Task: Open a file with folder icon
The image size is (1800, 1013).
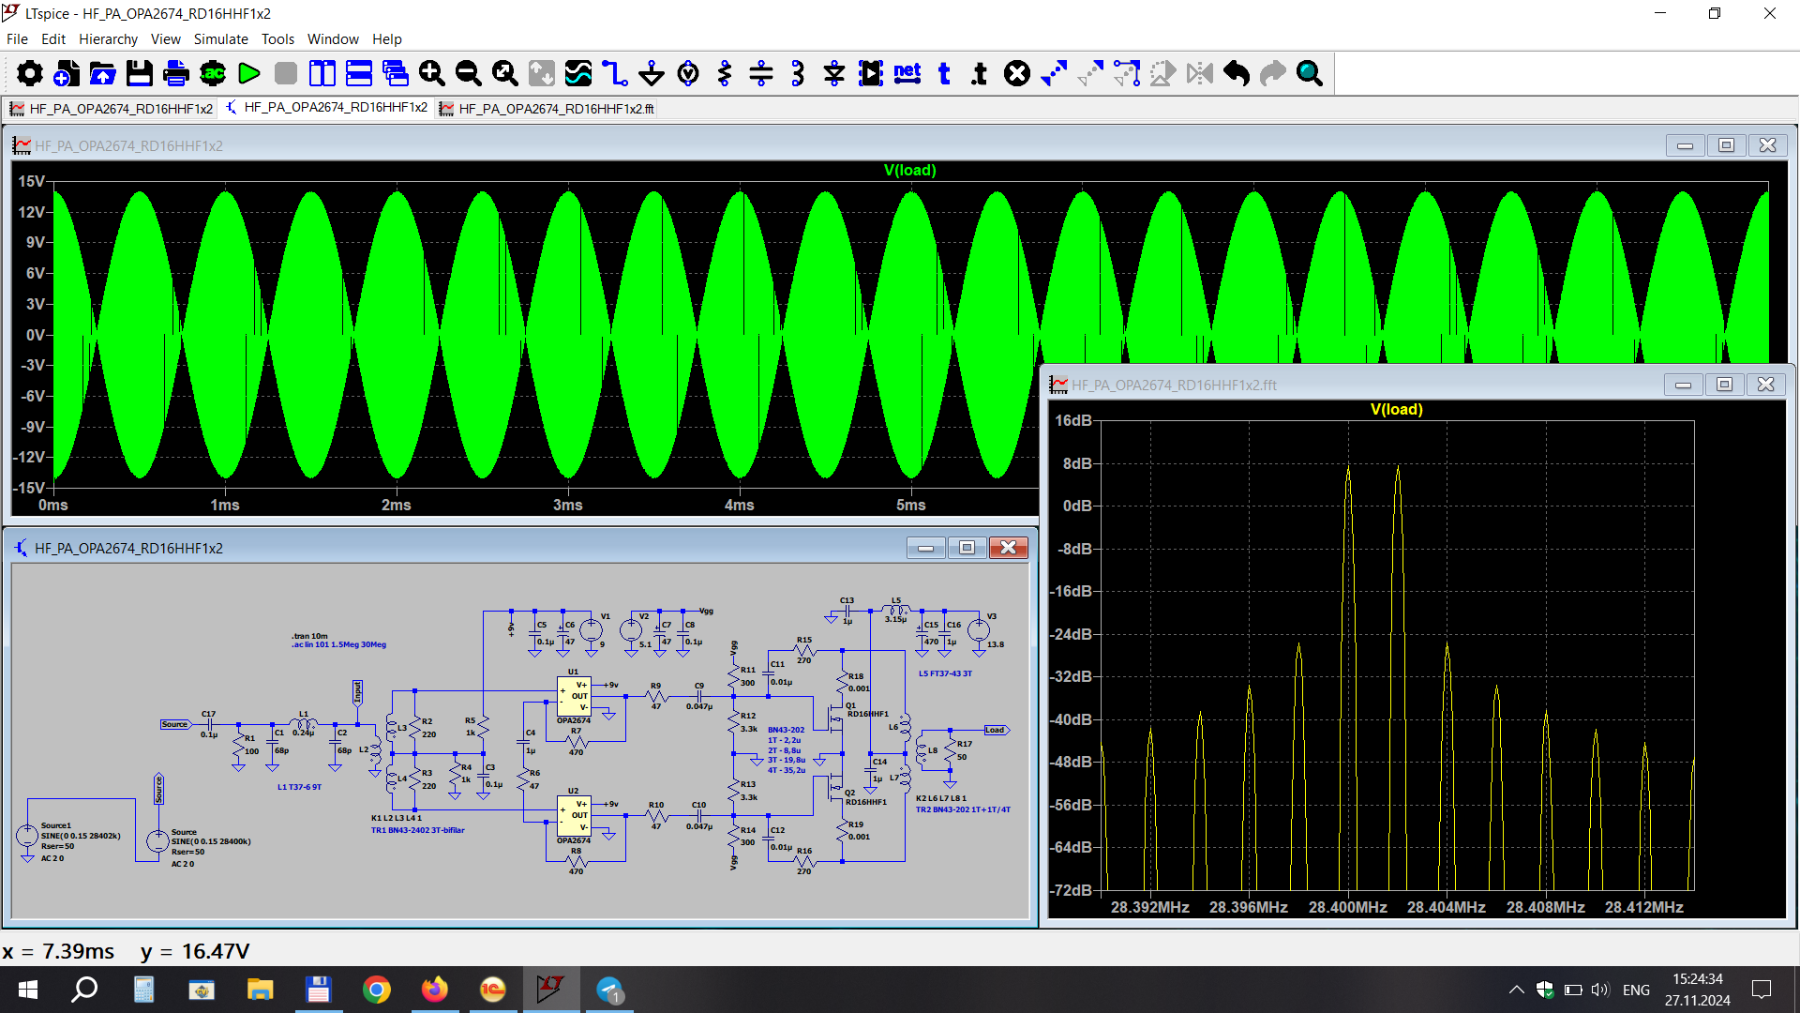Action: click(103, 73)
